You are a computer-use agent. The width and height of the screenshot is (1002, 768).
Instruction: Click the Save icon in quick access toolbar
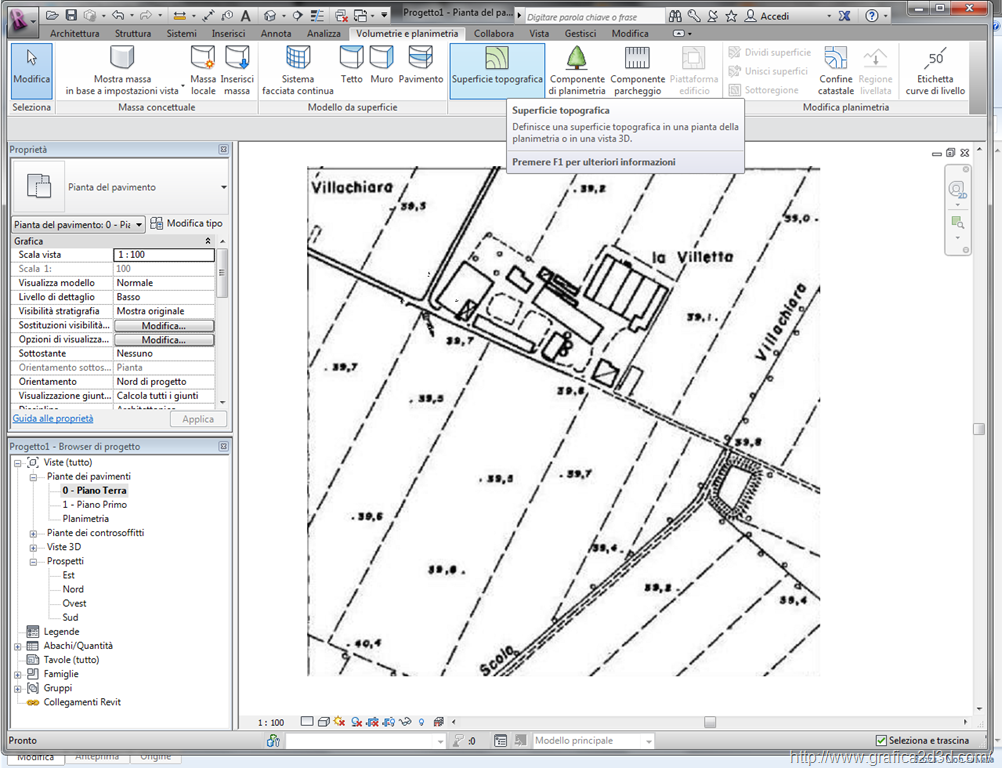(x=71, y=15)
